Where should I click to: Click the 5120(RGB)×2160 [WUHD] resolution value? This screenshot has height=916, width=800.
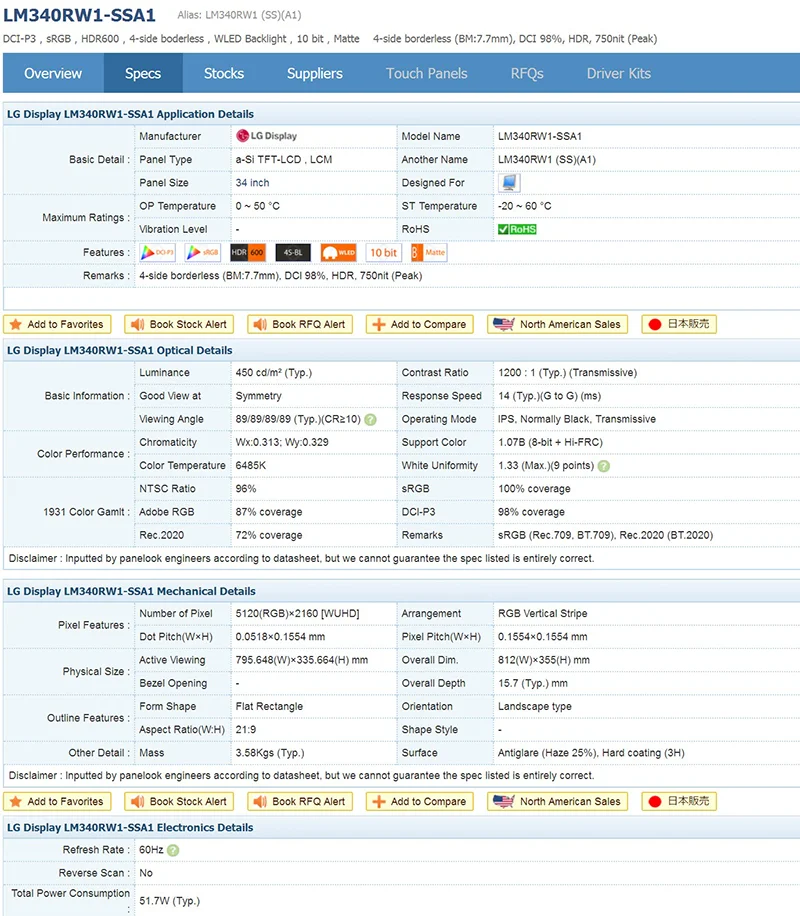click(297, 614)
